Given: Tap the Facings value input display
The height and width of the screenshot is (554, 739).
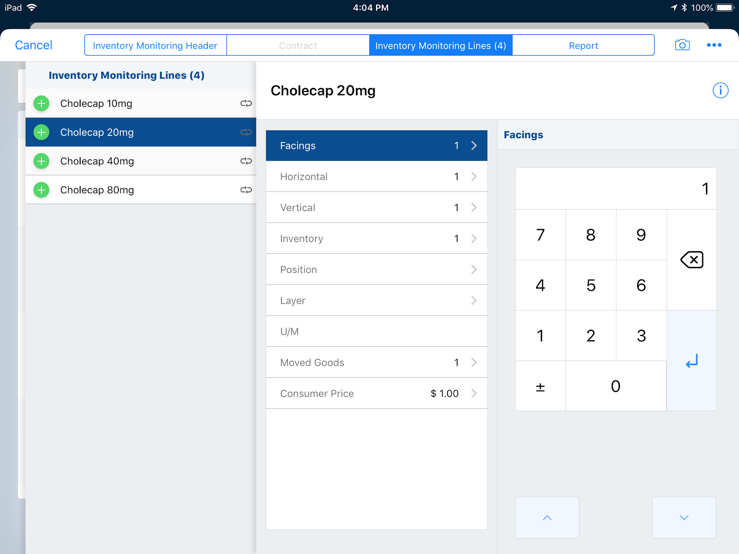Looking at the screenshot, I should [615, 189].
